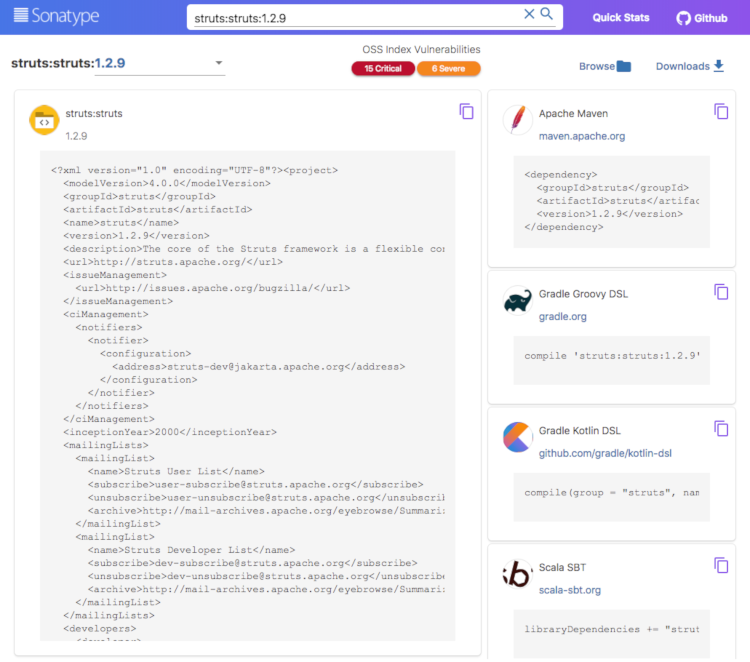Click the Kotlin logo icon

tap(518, 437)
